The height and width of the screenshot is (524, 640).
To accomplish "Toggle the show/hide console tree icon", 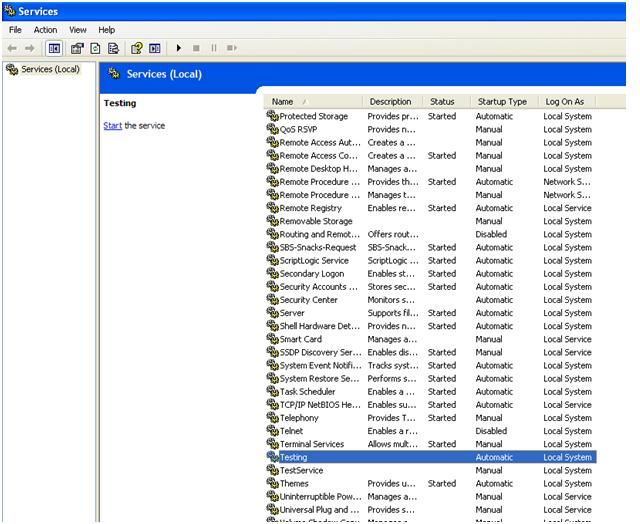I will coord(54,48).
